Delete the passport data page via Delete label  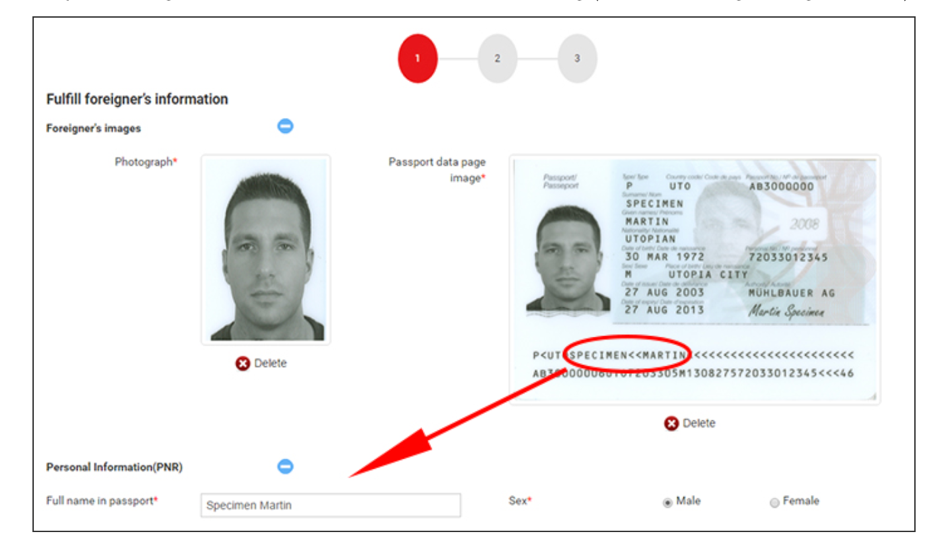pos(699,423)
